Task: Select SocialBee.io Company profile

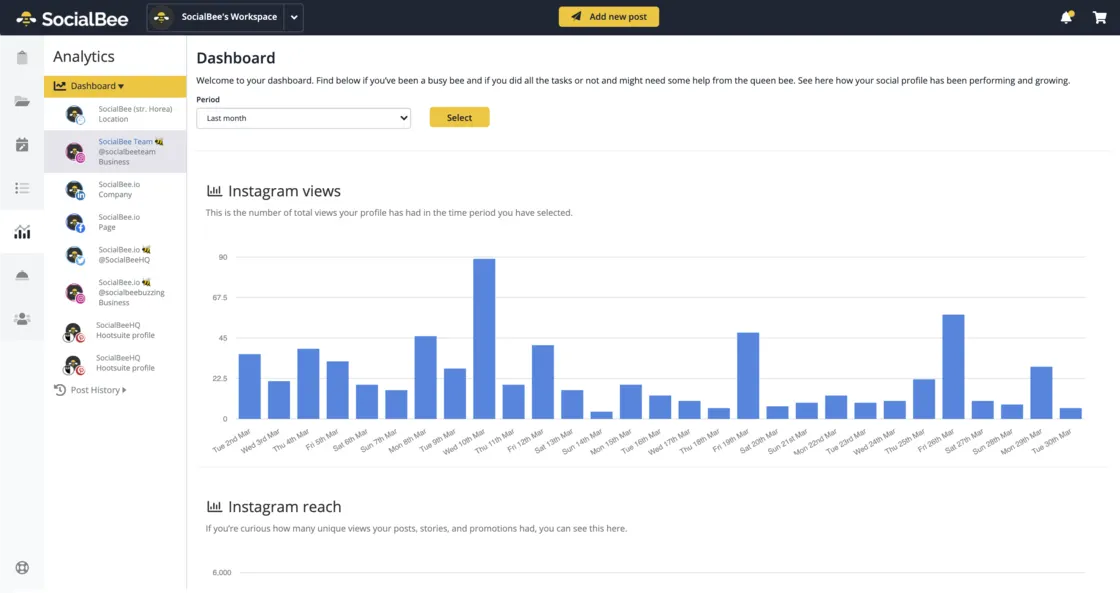Action: coord(115,190)
